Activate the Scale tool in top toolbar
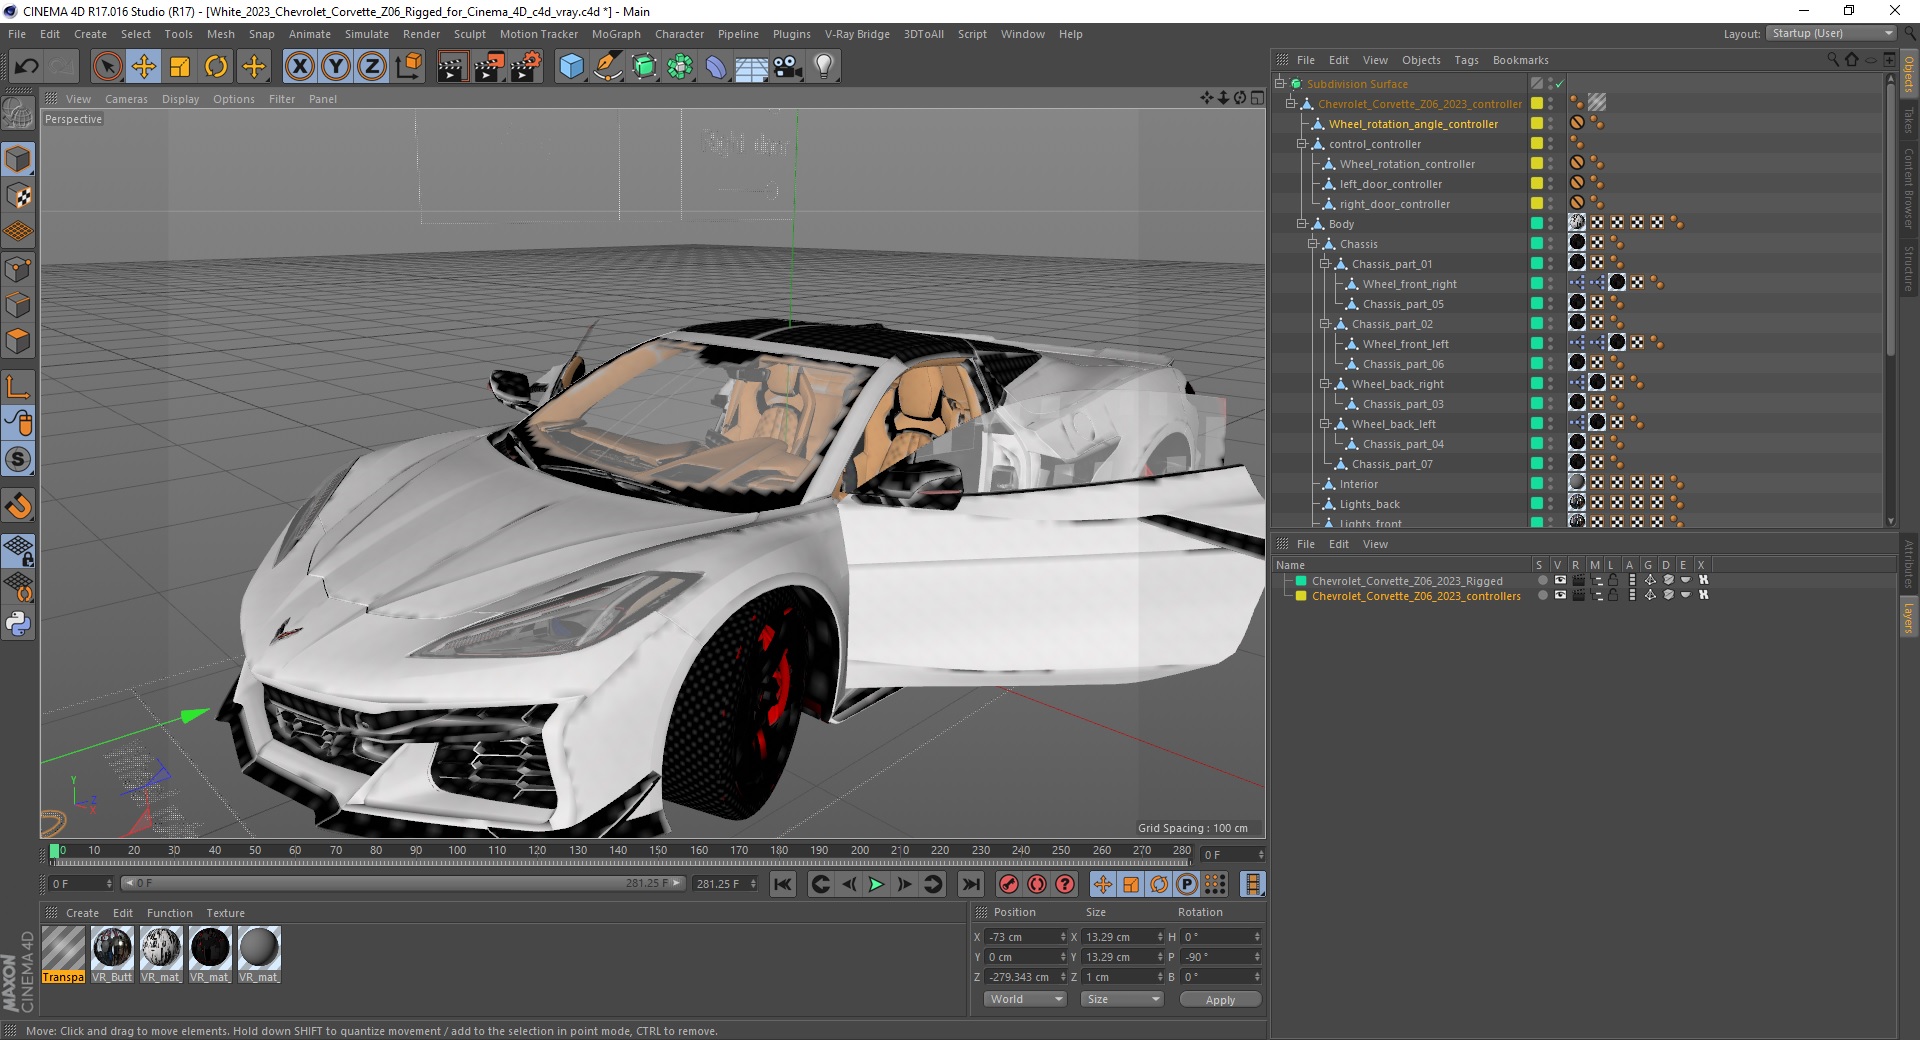 180,67
